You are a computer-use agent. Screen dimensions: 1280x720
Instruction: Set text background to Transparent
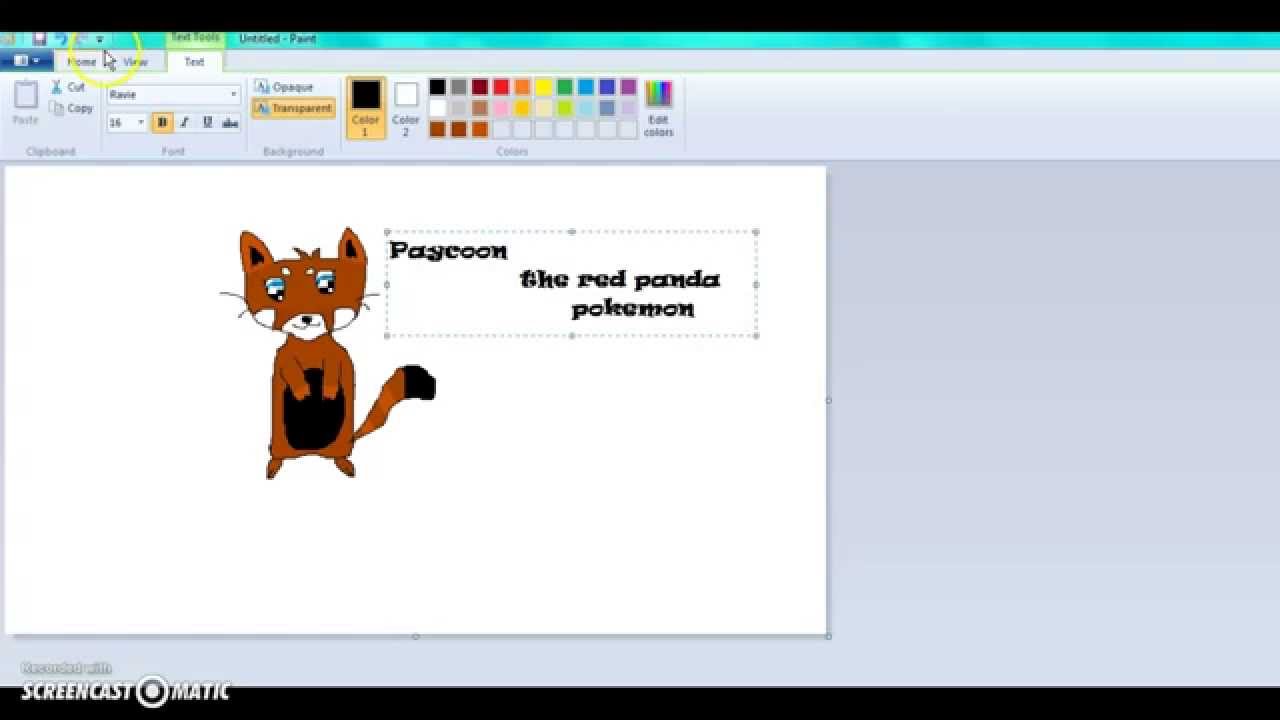[293, 108]
